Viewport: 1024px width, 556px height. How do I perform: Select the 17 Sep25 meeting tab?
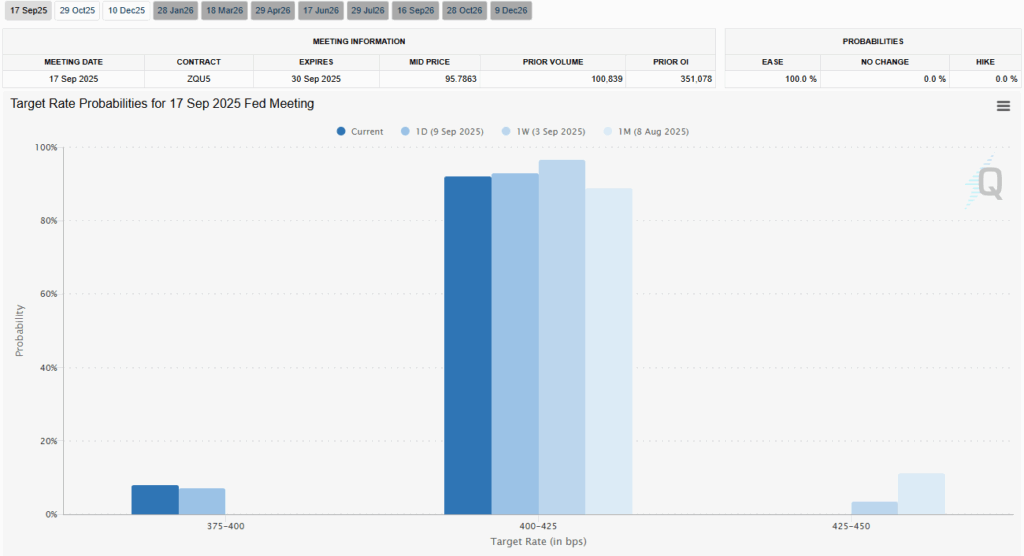(26, 11)
